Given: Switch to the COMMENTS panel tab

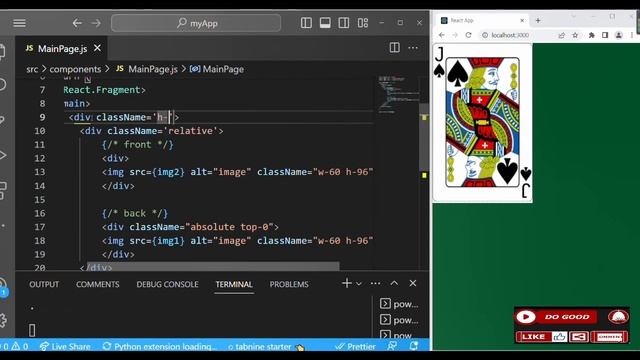Looking at the screenshot, I should (x=98, y=284).
